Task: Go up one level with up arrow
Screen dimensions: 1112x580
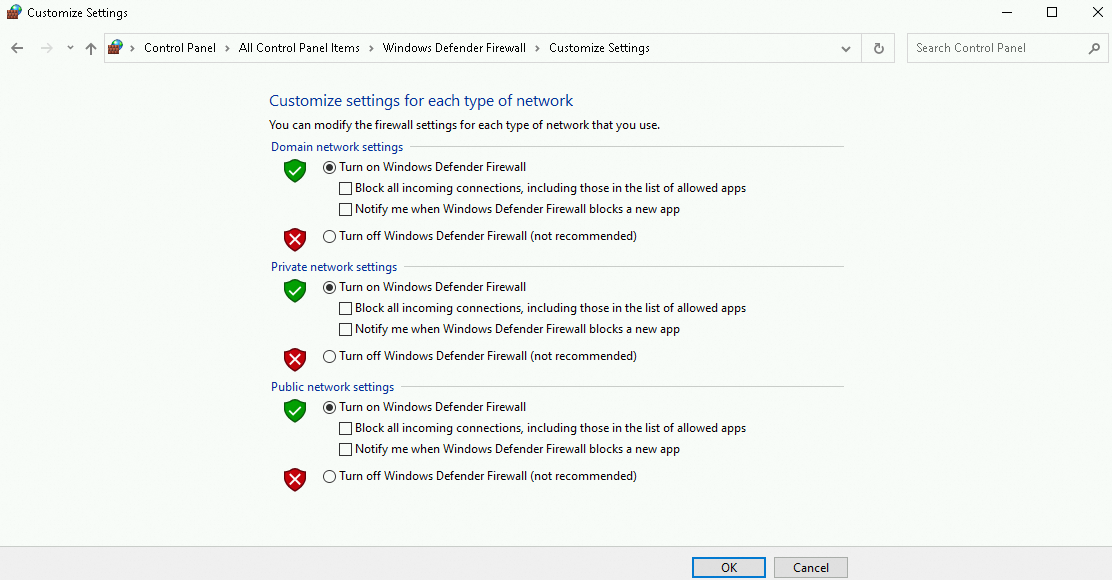Action: tap(91, 48)
